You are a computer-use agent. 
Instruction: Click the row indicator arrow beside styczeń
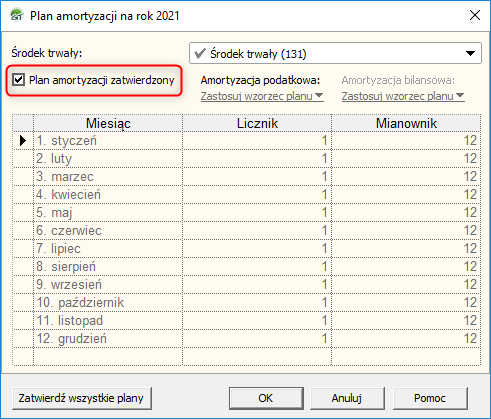tap(23, 140)
